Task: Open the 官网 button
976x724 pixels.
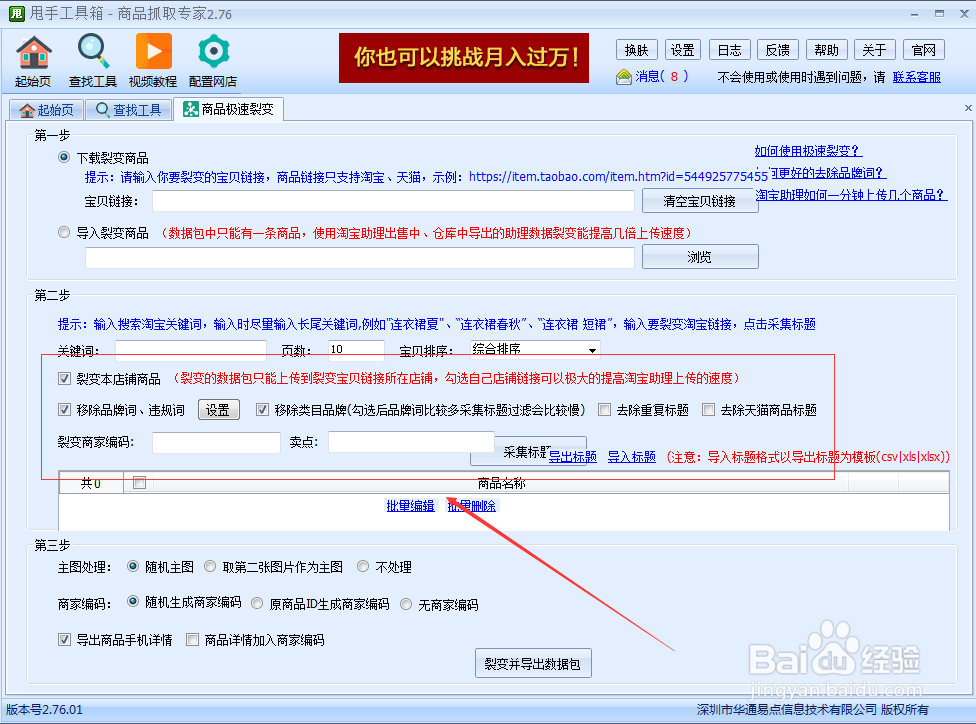Action: 924,50
